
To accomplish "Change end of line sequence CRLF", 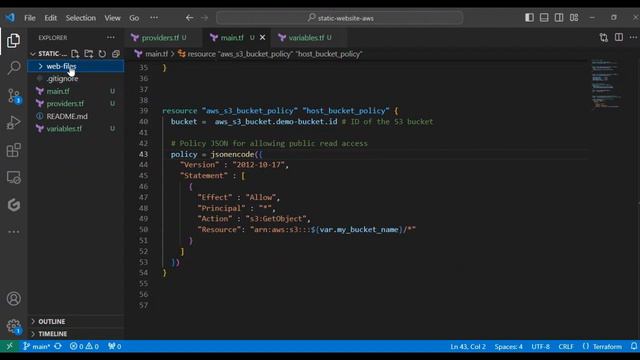I will (566, 347).
